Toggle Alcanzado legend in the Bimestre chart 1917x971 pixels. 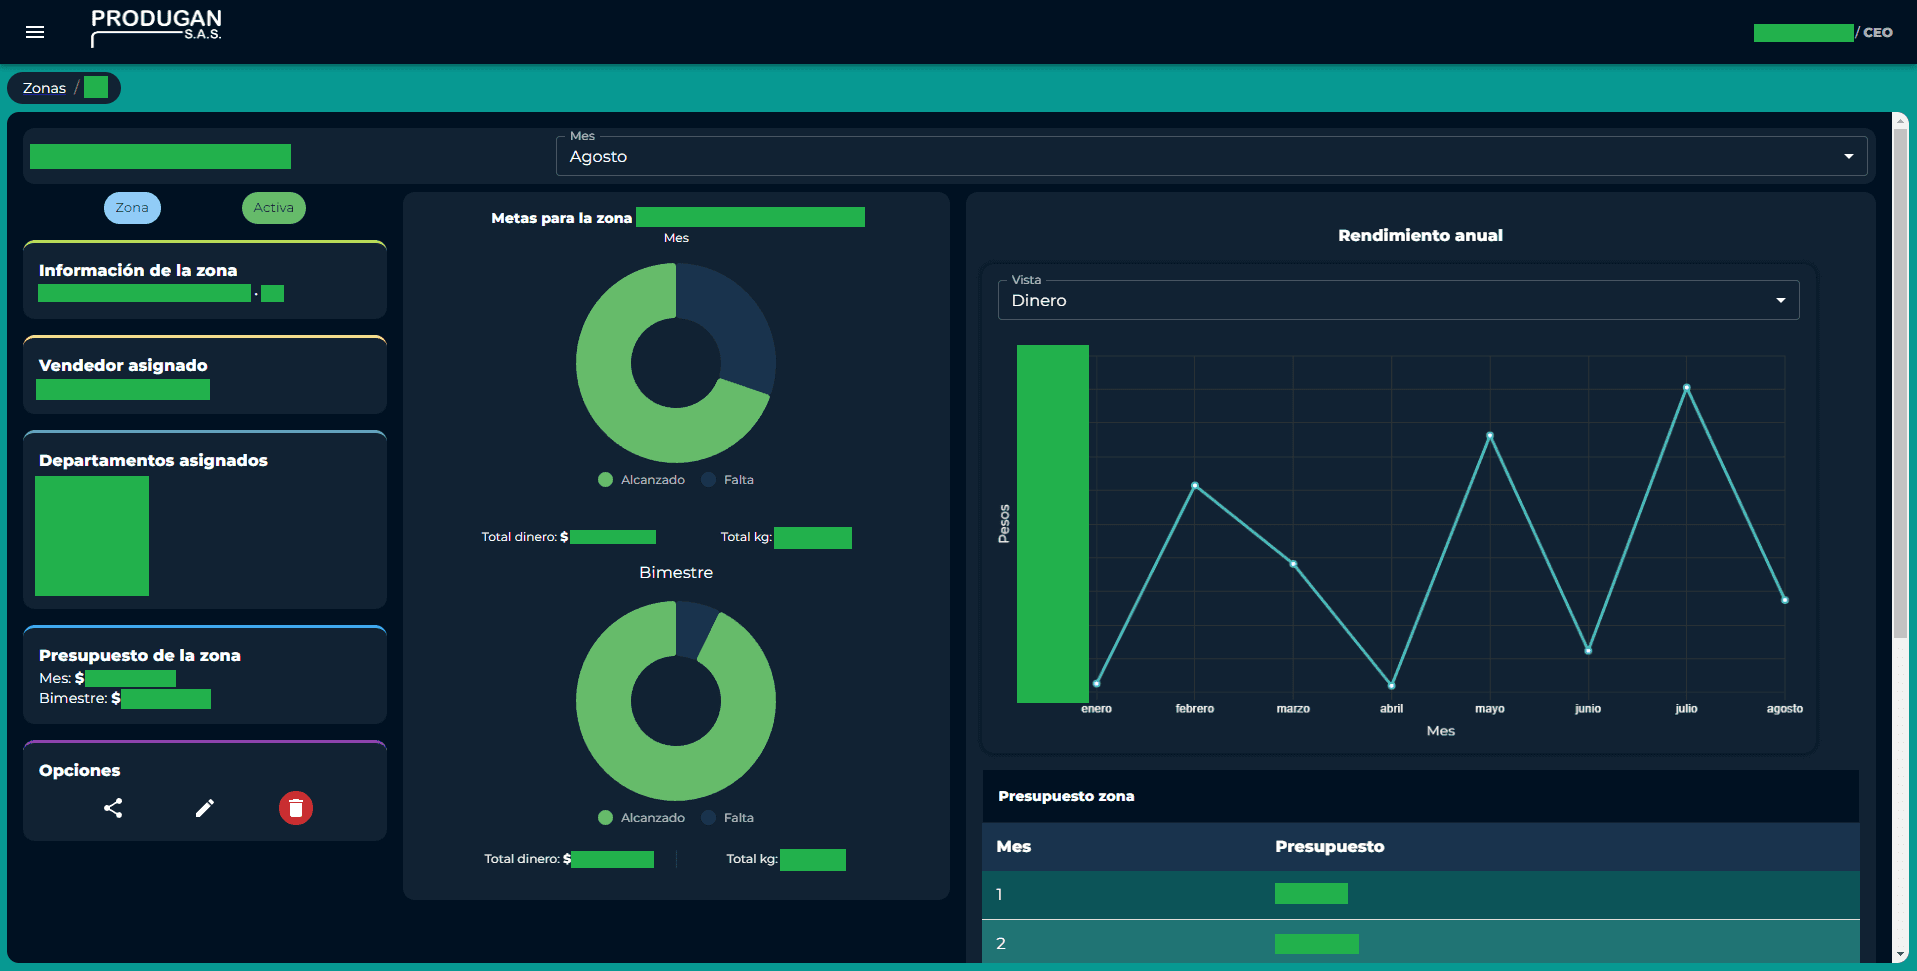click(x=641, y=818)
